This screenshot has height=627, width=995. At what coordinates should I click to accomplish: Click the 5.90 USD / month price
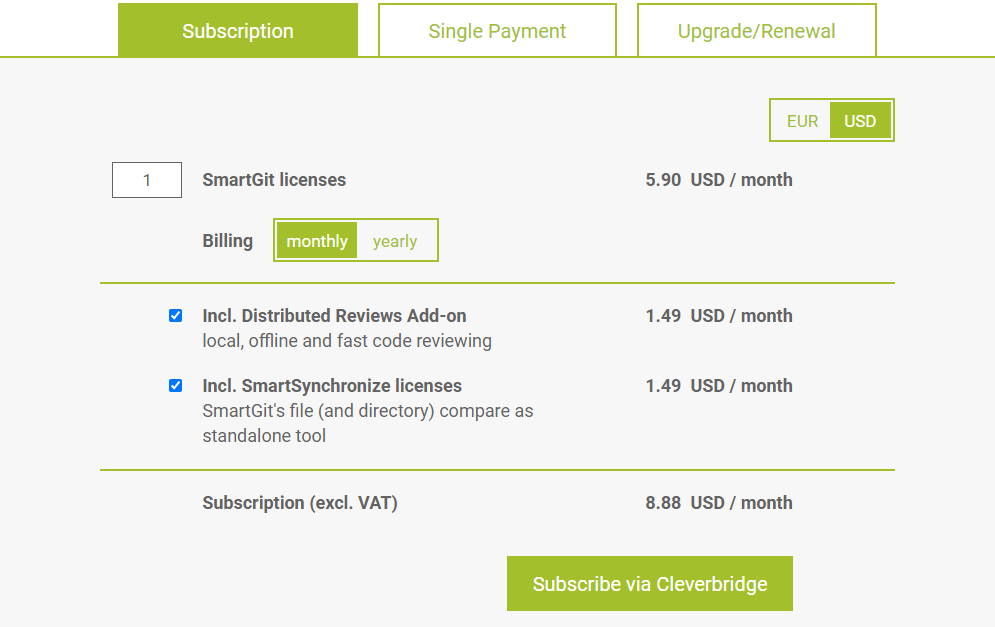(719, 180)
